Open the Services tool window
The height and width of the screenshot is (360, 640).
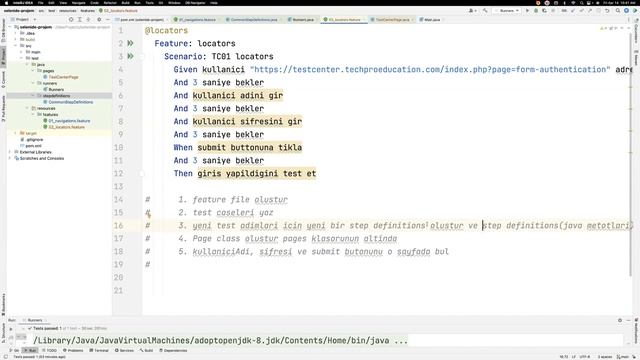[x=124, y=351]
